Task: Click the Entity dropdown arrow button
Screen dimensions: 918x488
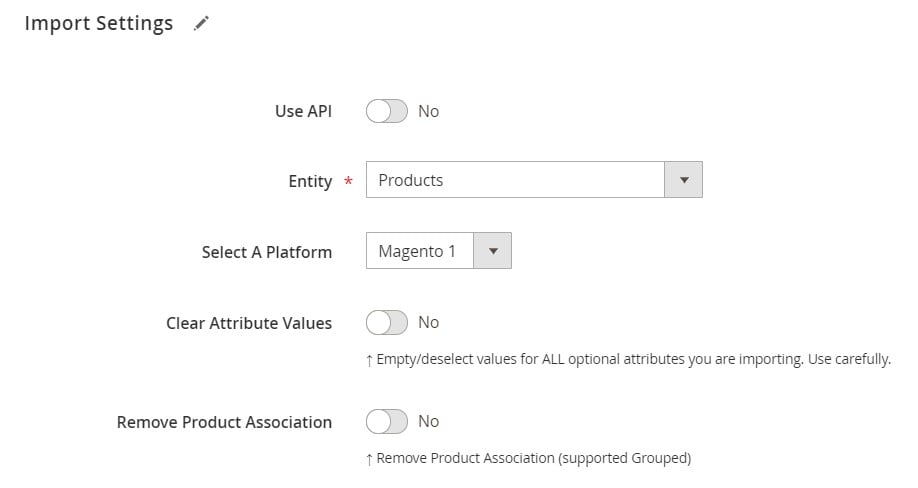Action: pos(684,180)
